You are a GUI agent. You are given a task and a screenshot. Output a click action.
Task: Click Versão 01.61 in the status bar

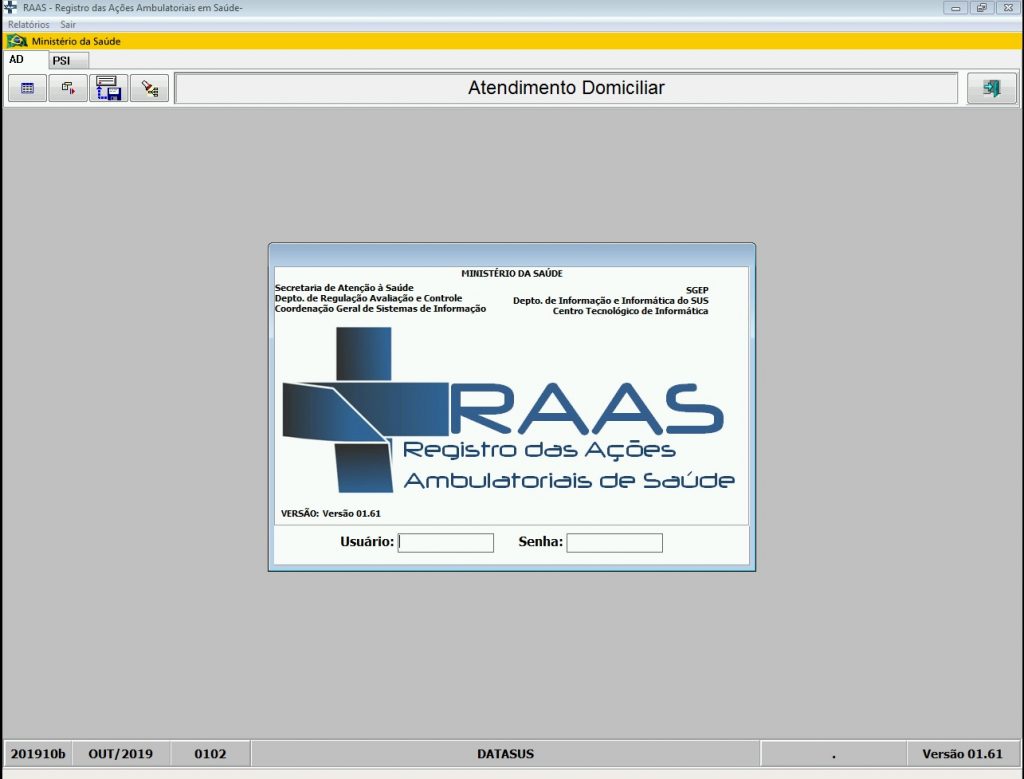click(963, 754)
